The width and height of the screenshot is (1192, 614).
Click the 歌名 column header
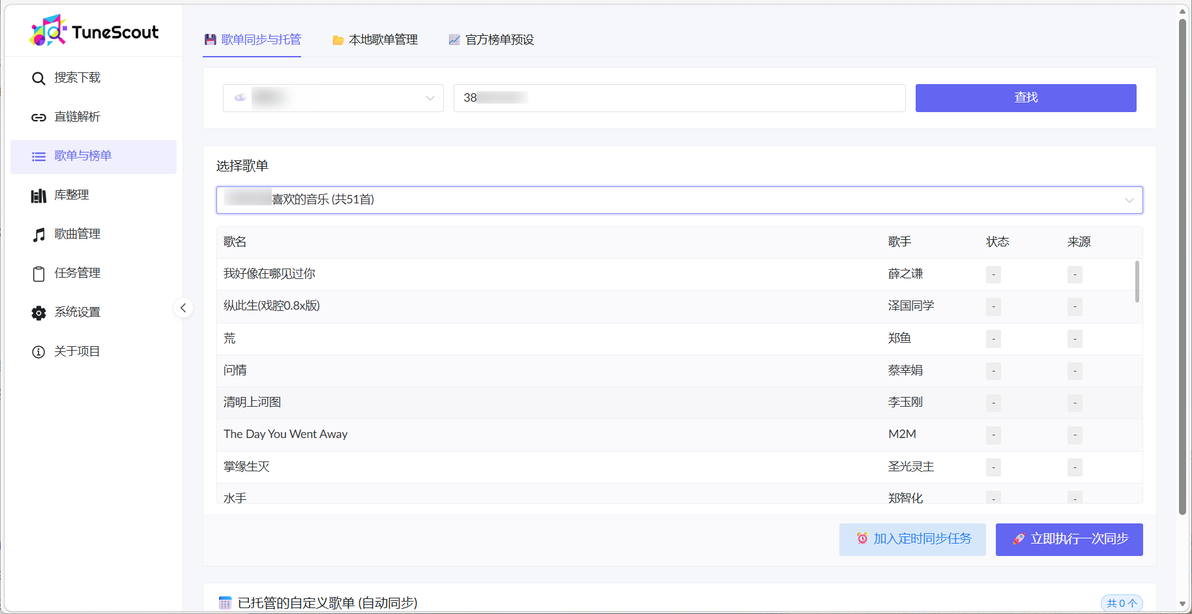235,242
